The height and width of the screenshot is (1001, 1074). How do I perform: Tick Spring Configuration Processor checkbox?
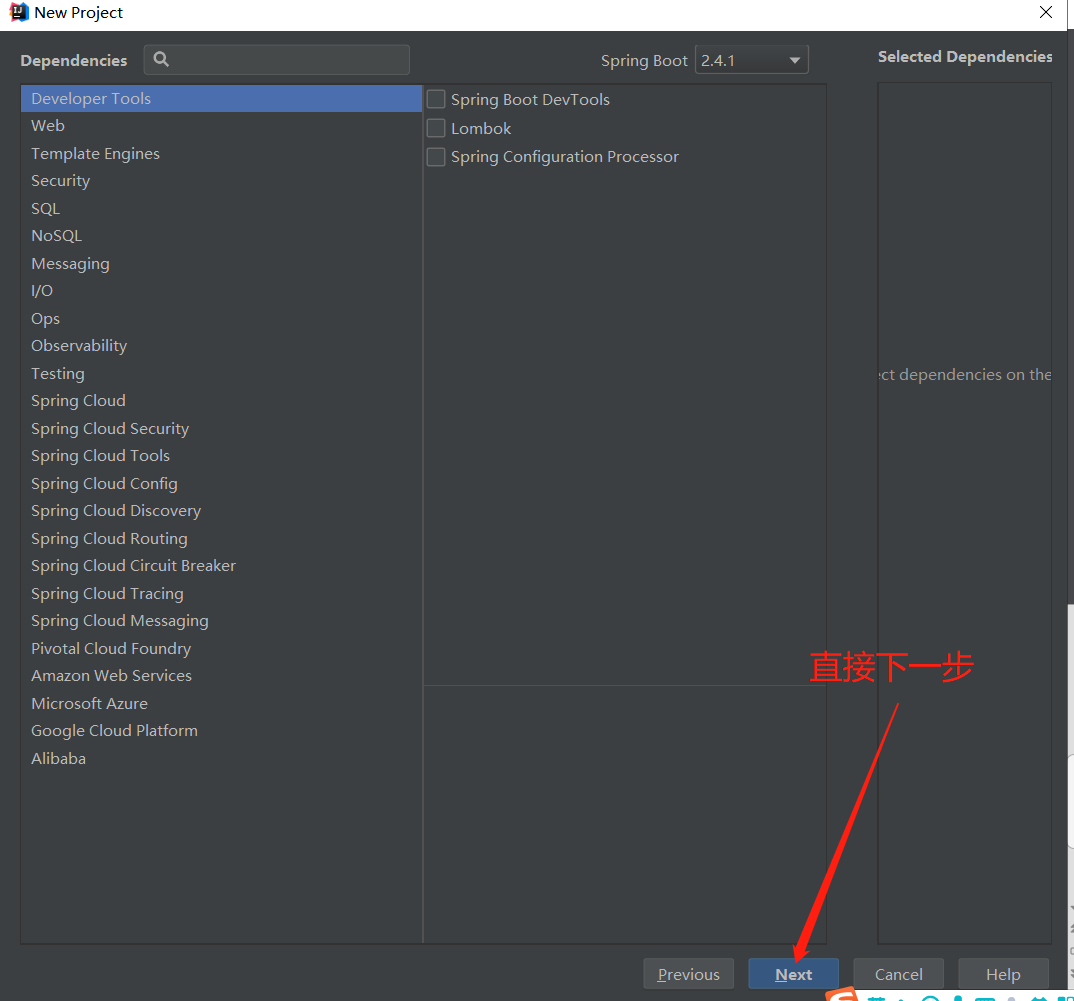coord(436,157)
